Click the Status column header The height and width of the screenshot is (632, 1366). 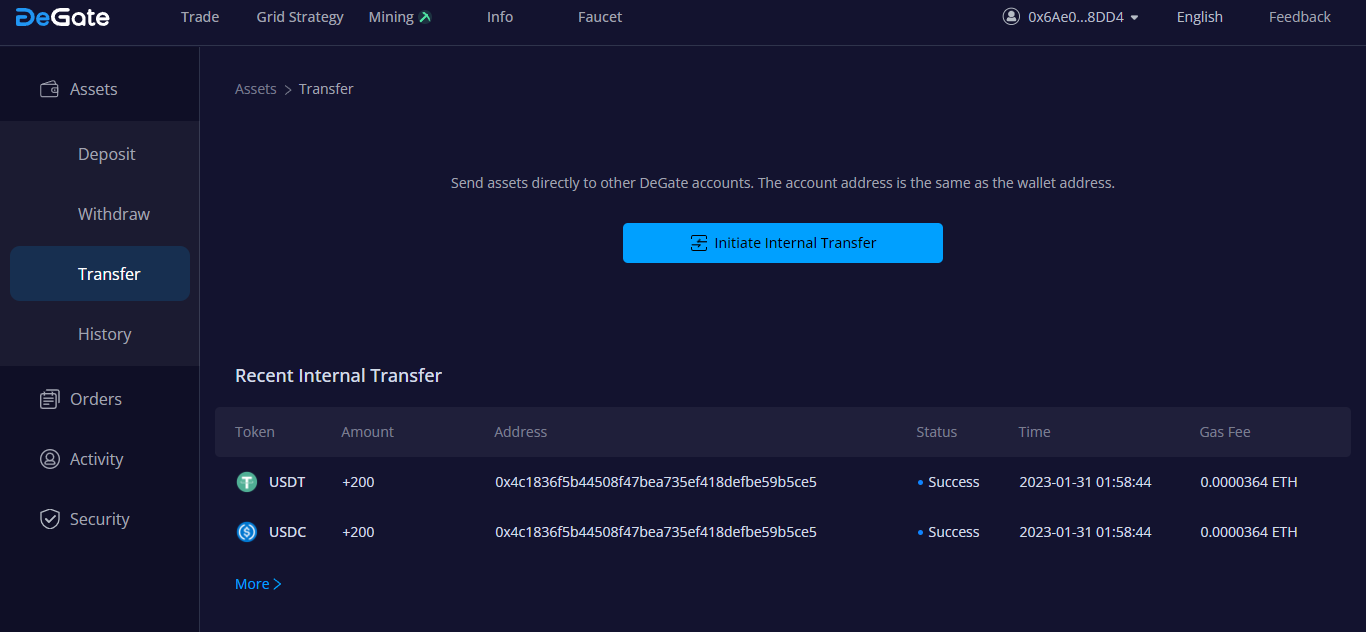point(937,432)
